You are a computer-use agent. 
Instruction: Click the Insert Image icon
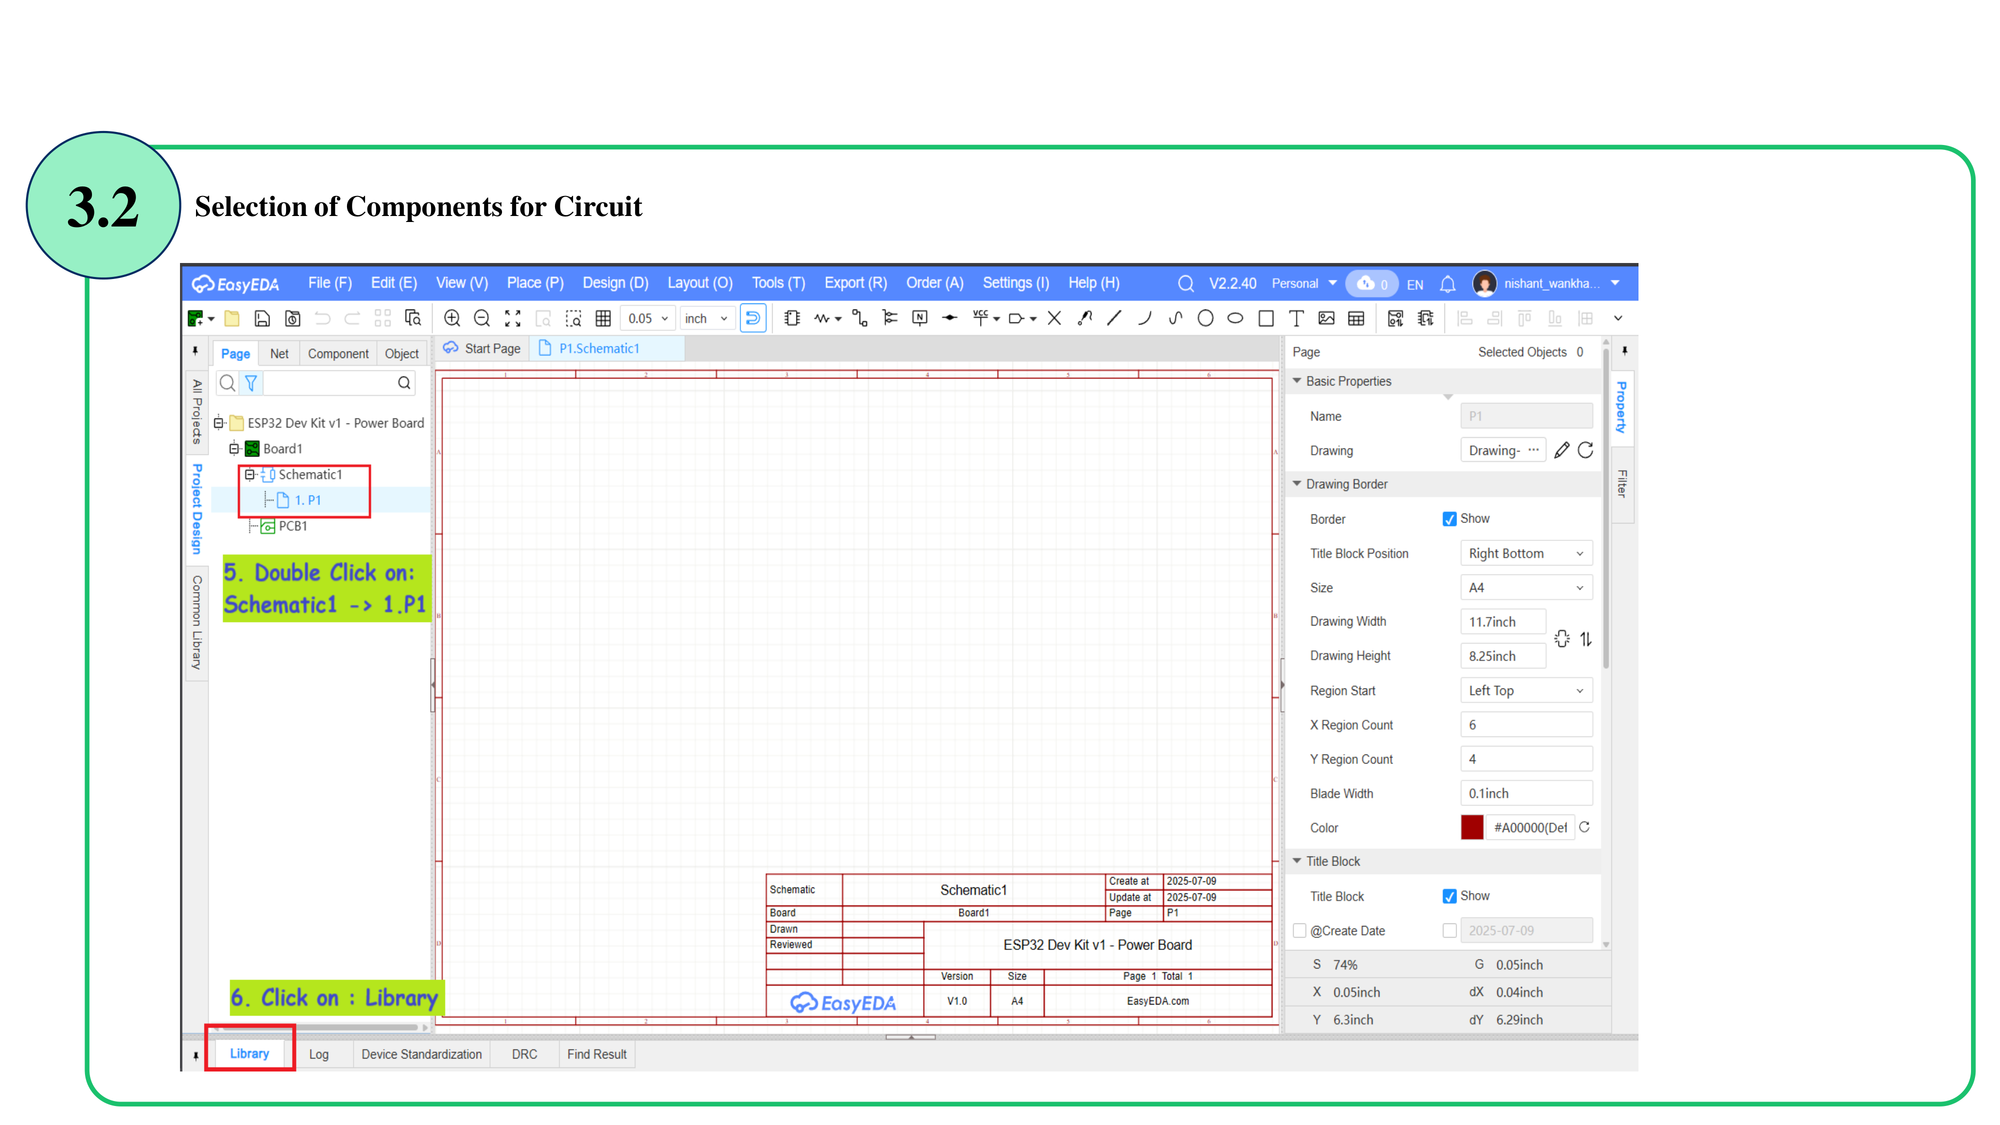click(1326, 318)
